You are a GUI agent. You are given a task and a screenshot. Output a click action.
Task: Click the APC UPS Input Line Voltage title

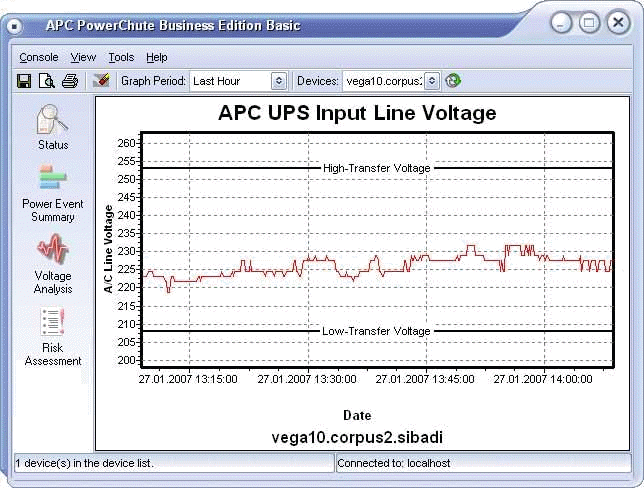357,113
